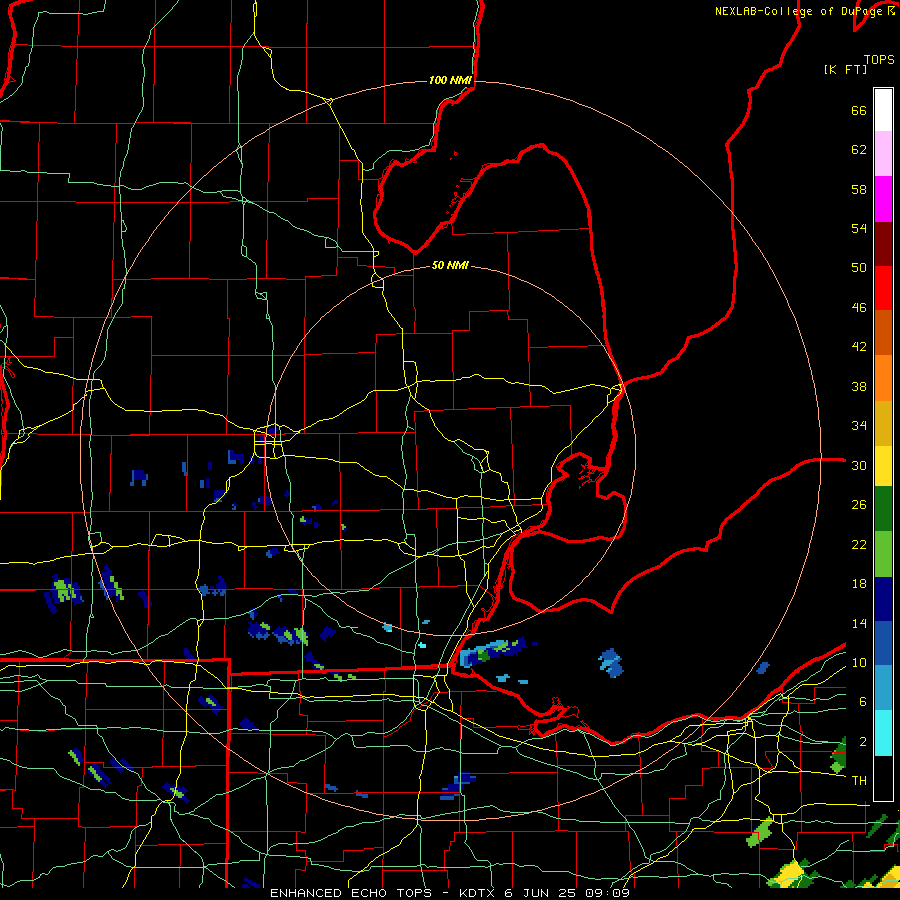Click the legend value "66"
This screenshot has height=900, width=900.
point(859,111)
